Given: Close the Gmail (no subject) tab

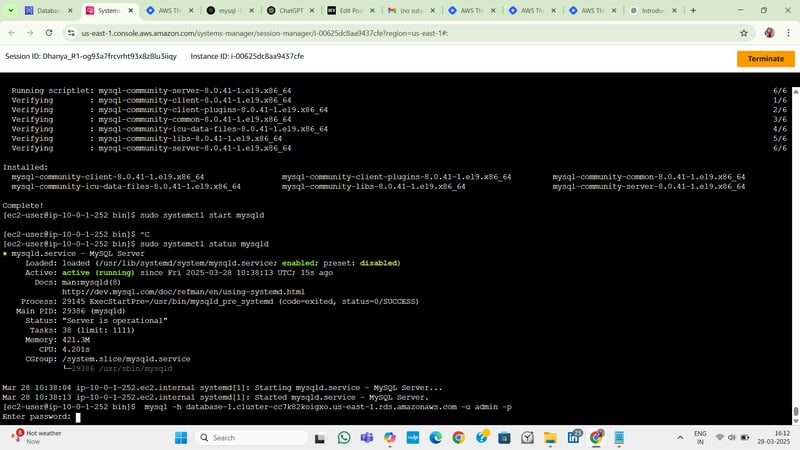Looking at the screenshot, I should coord(433,10).
